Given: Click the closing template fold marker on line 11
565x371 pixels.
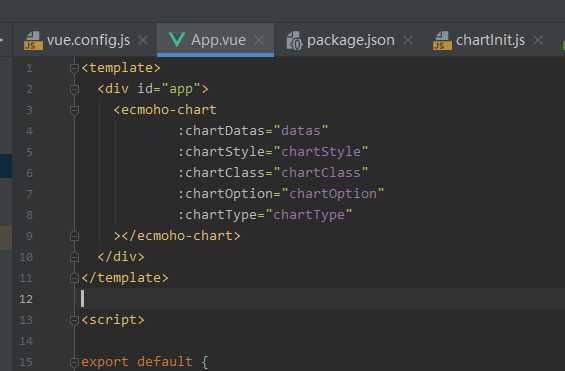Looking at the screenshot, I should pyautogui.click(x=75, y=278).
